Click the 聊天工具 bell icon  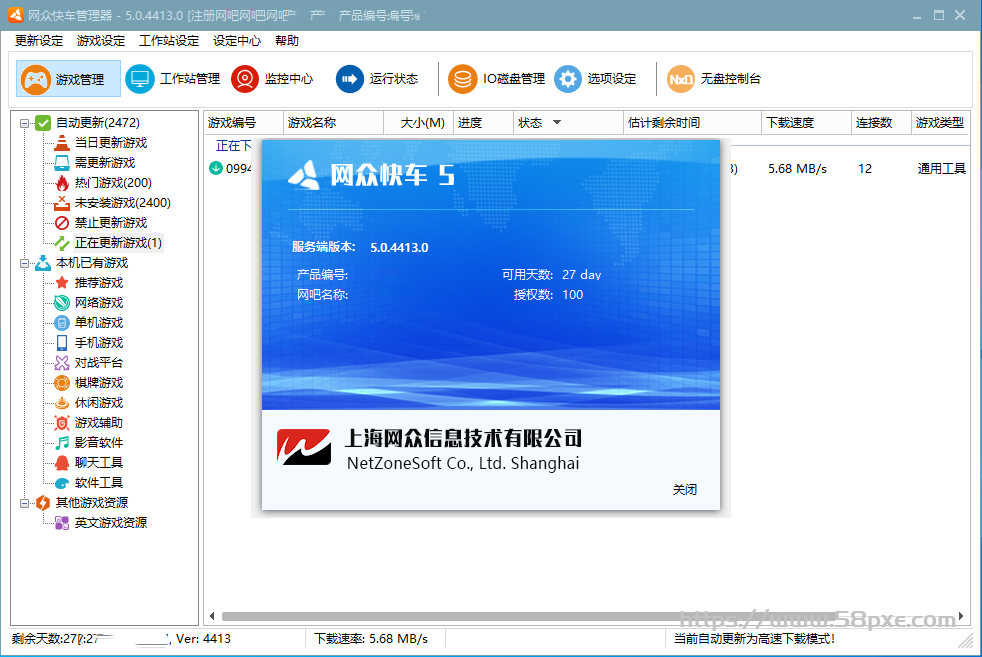[61, 463]
